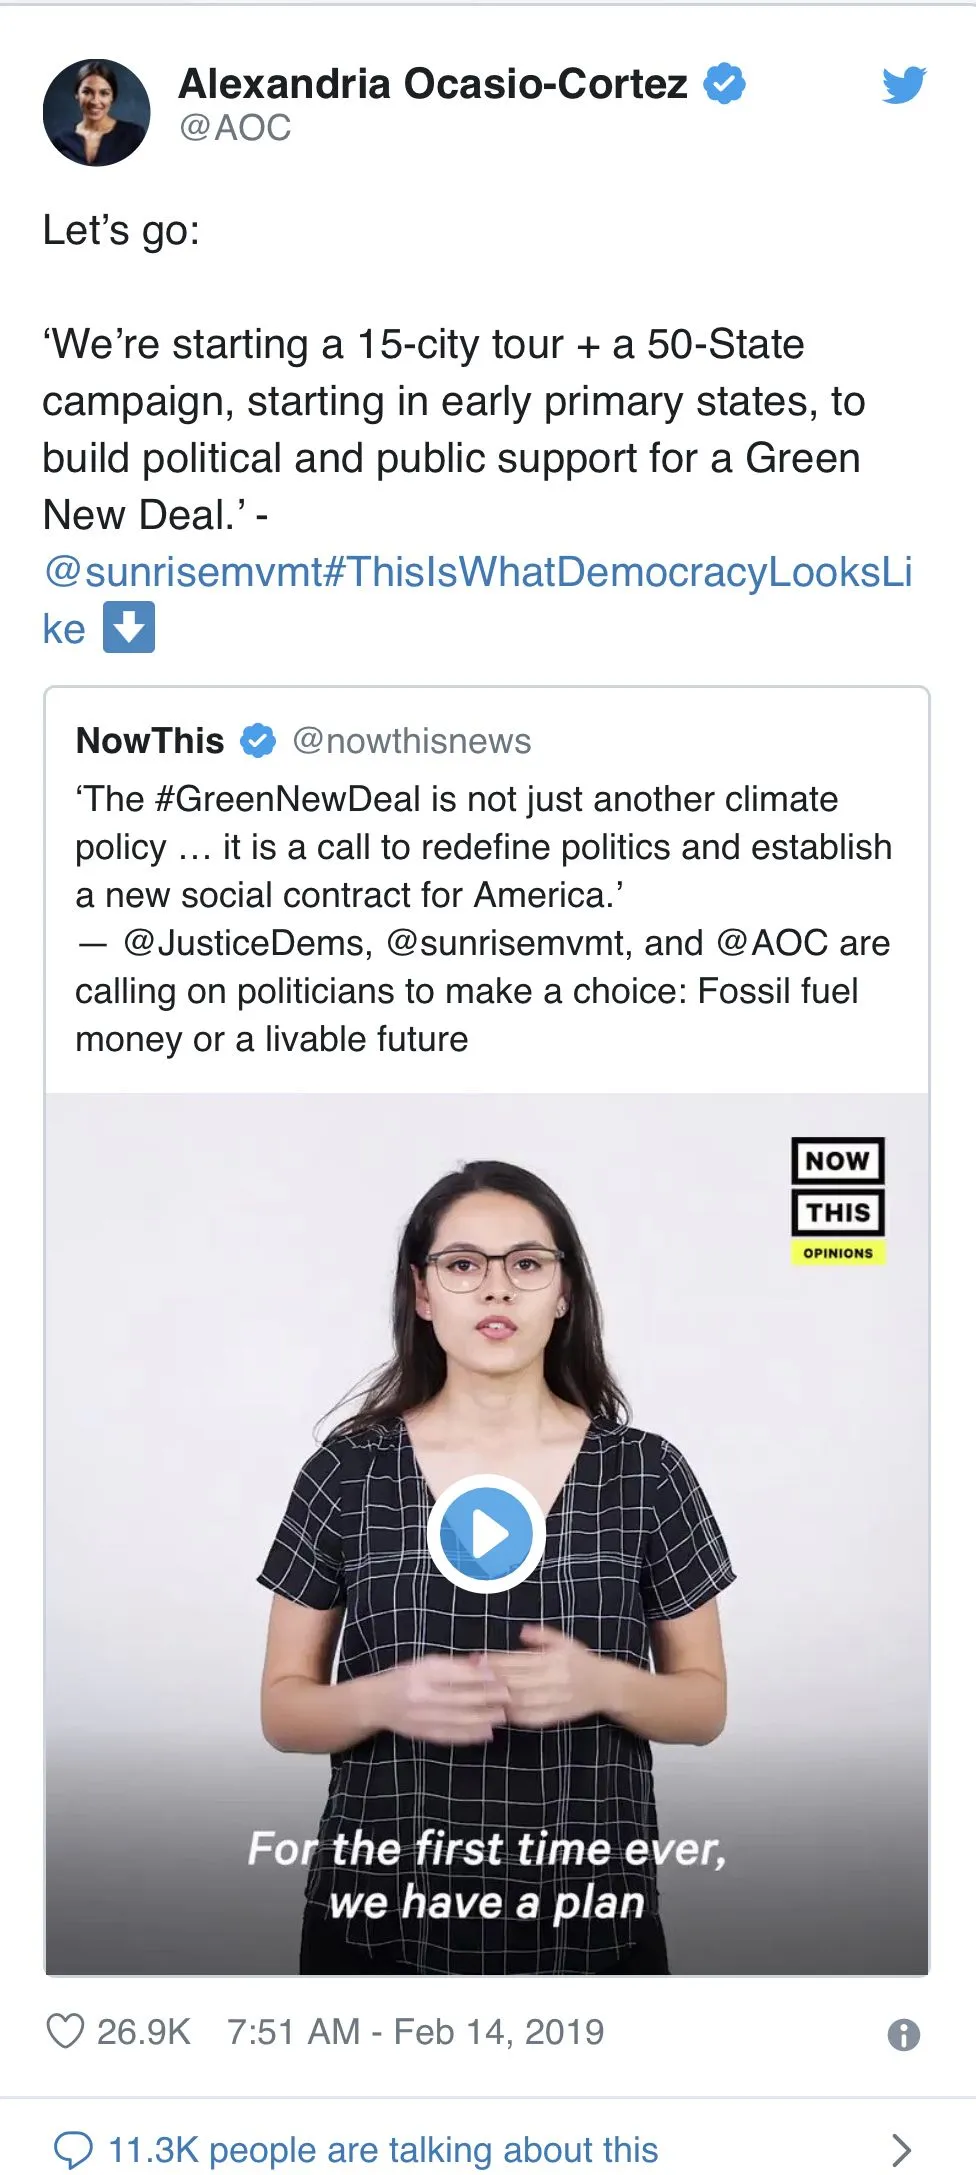The width and height of the screenshot is (976, 2175).
Task: Expand conversation with the right chevron
Action: [901, 2149]
